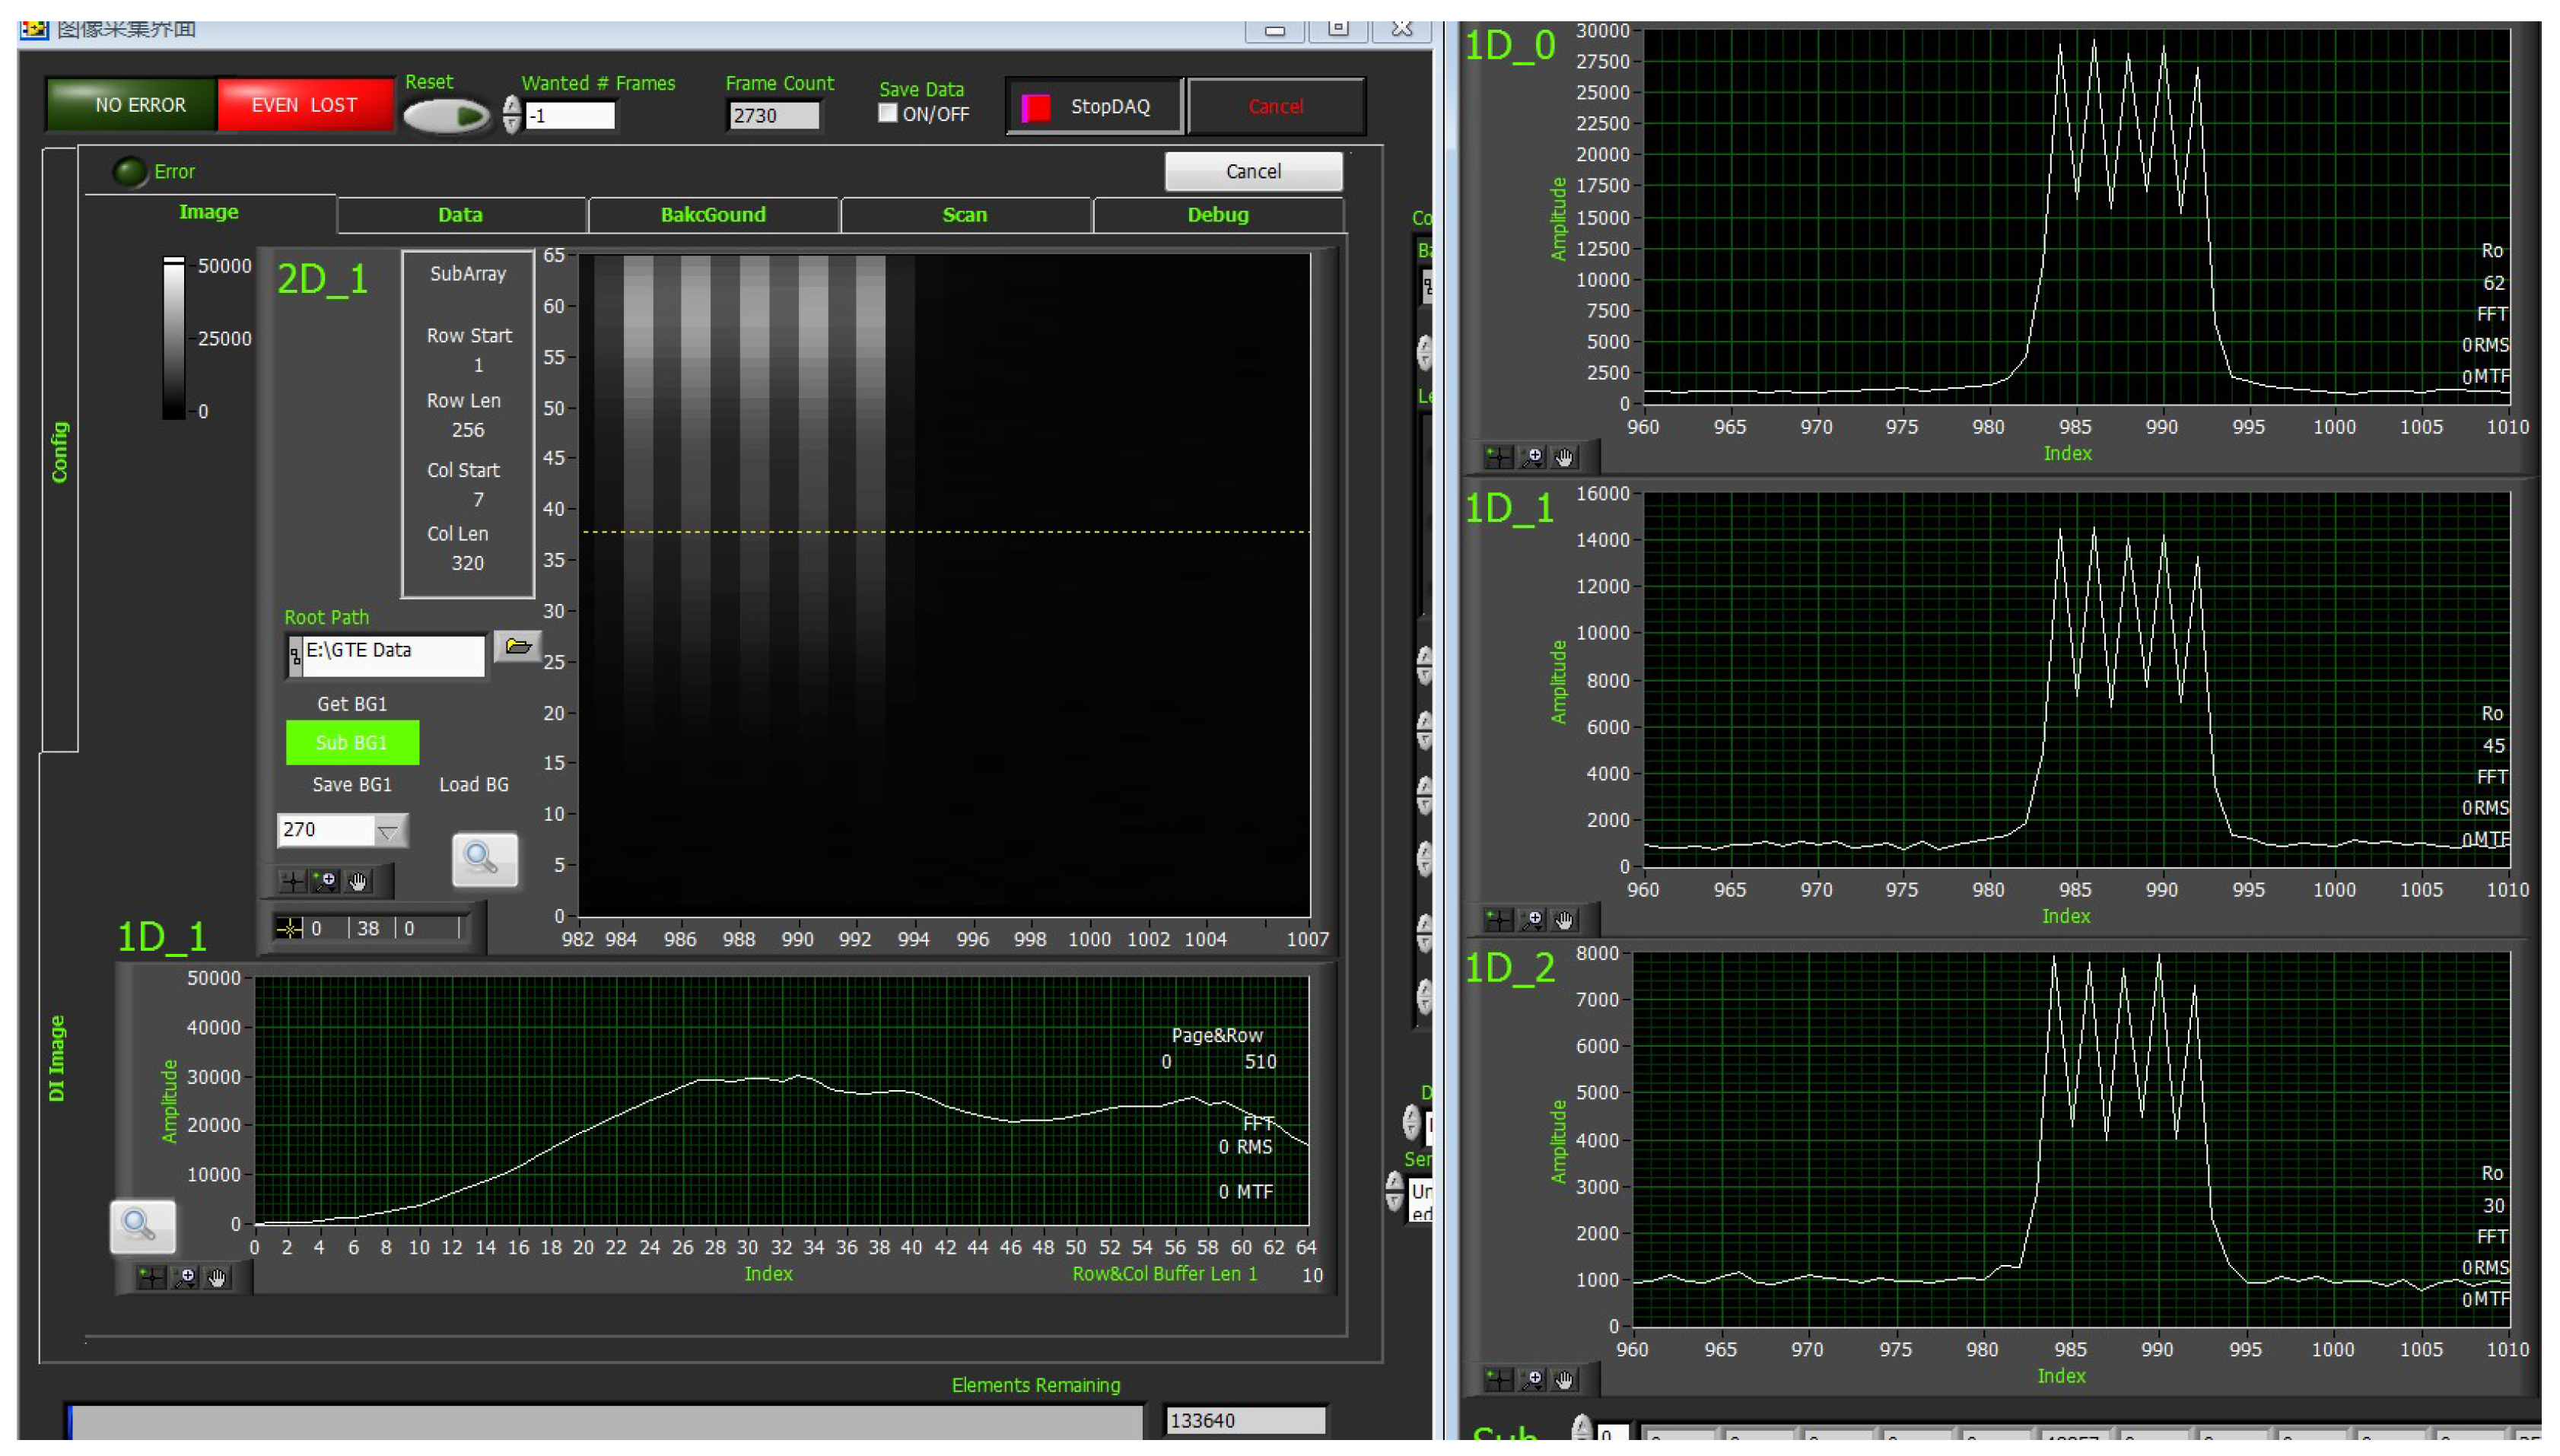The image size is (2560, 1456).
Task: Open the Scan tab
Action: click(x=964, y=215)
